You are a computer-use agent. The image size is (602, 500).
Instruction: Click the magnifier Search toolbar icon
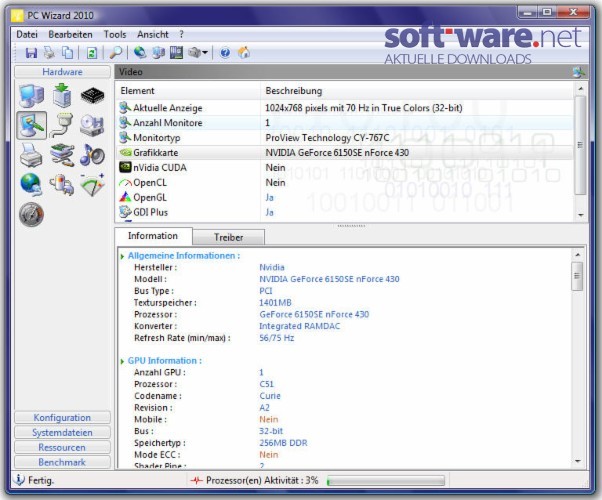tap(116, 53)
